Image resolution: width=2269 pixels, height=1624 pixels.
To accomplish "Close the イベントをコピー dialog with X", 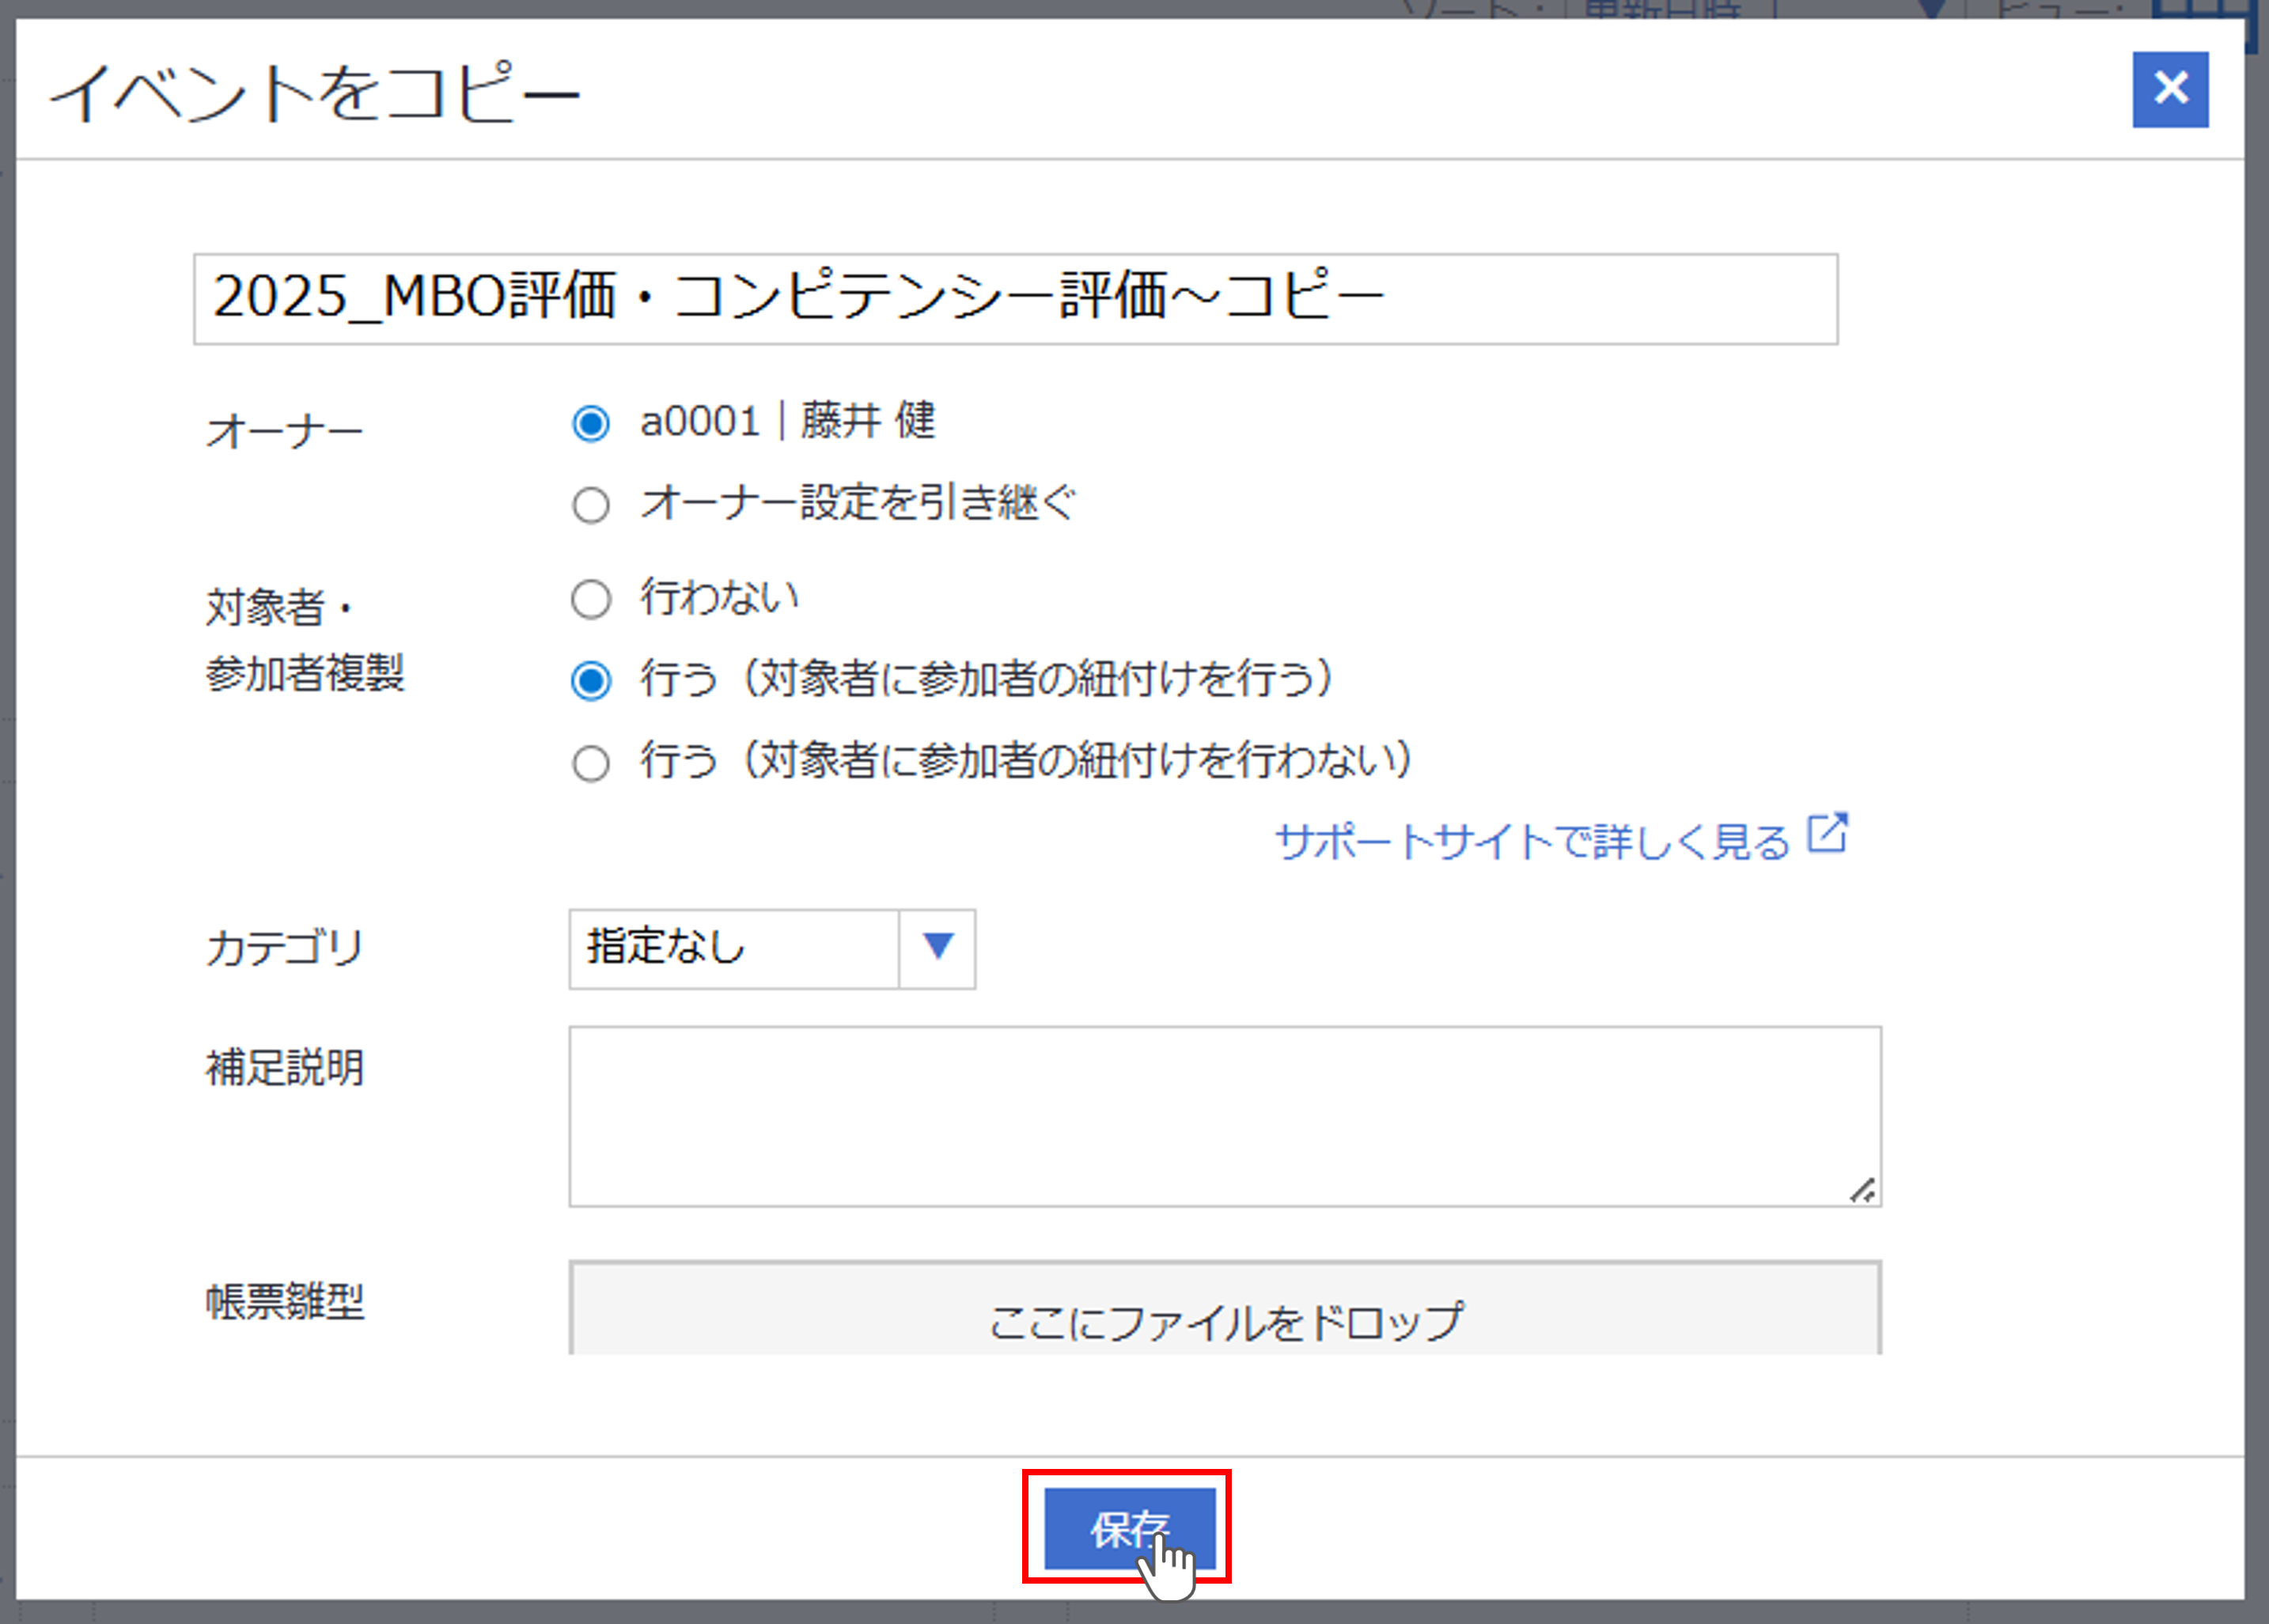I will click(2169, 89).
